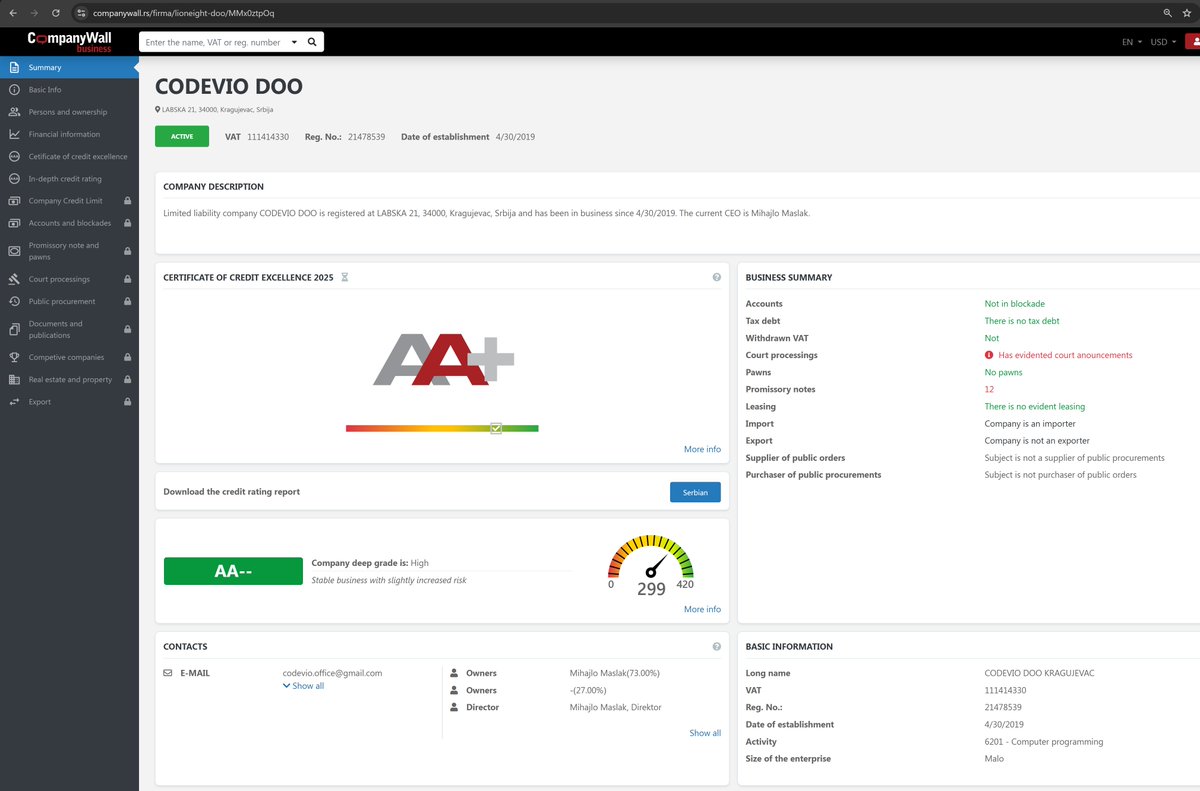Click the Promissory note and pawns icon
Screen dimensions: 1200x791
coord(14,251)
